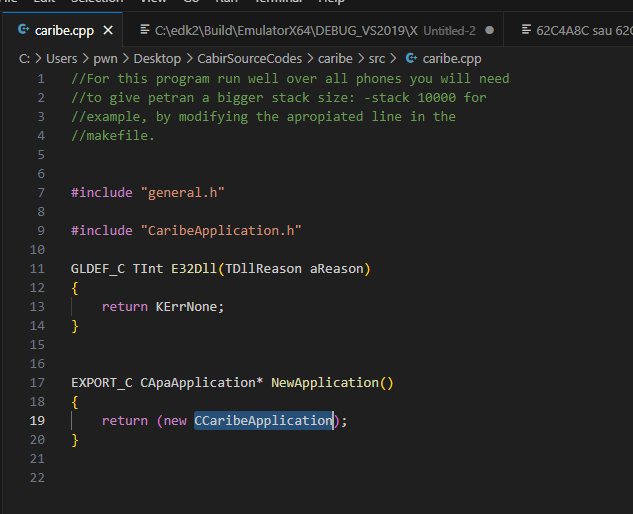Click the caribe.cpp breadcrumb file name
This screenshot has width=633, height=514.
coord(452,59)
